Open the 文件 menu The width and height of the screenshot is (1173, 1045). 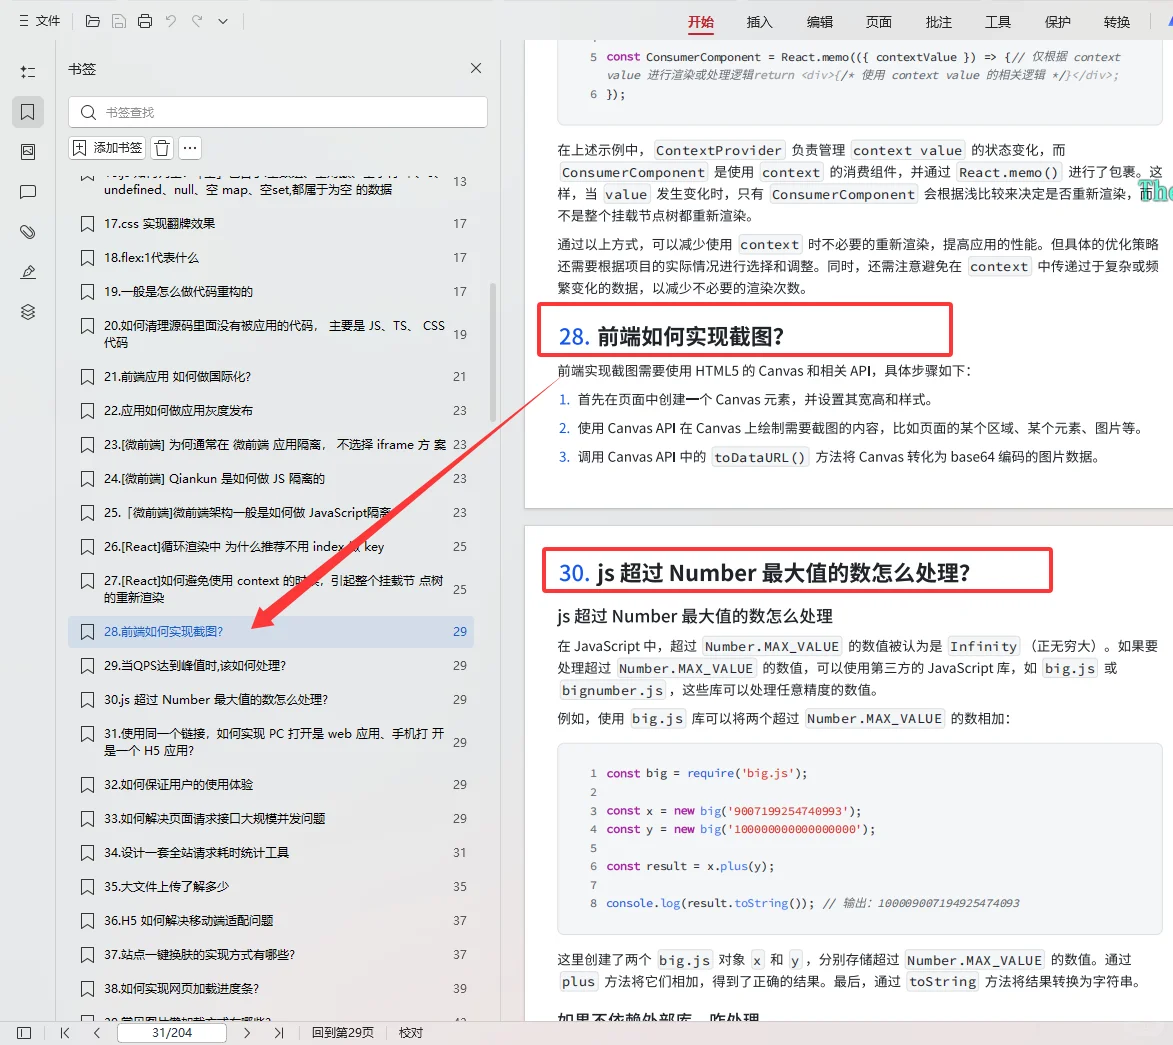click(x=39, y=21)
